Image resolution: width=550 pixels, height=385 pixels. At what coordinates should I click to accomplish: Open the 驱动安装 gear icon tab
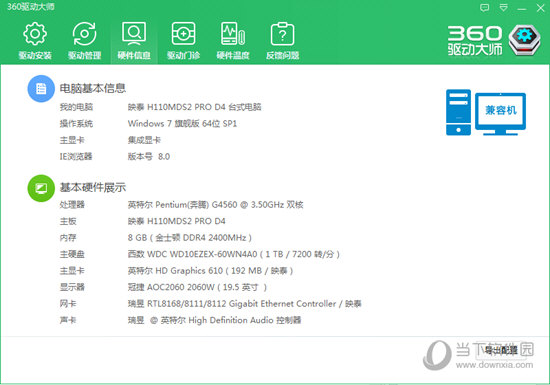pyautogui.click(x=35, y=40)
